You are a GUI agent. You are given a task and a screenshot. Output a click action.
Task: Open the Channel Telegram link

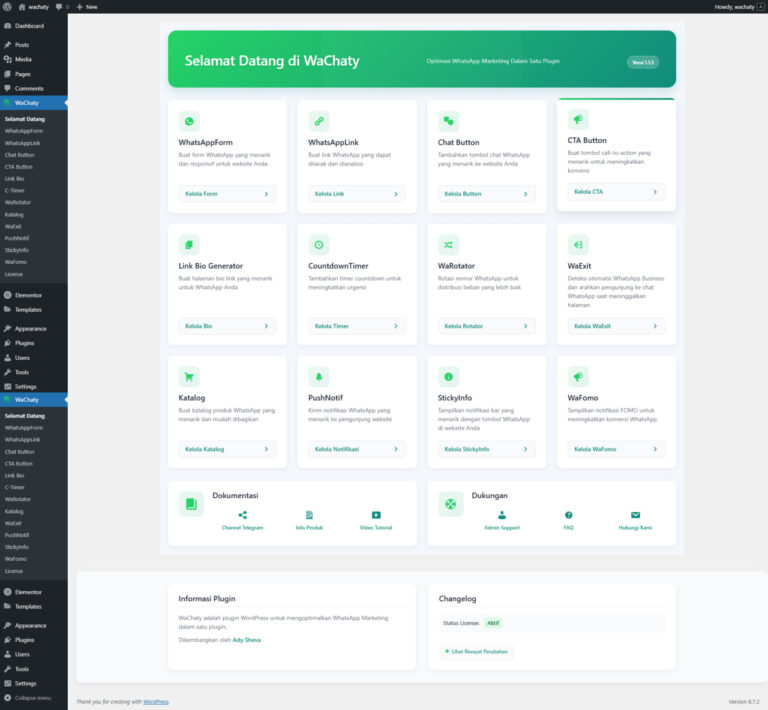click(242, 521)
